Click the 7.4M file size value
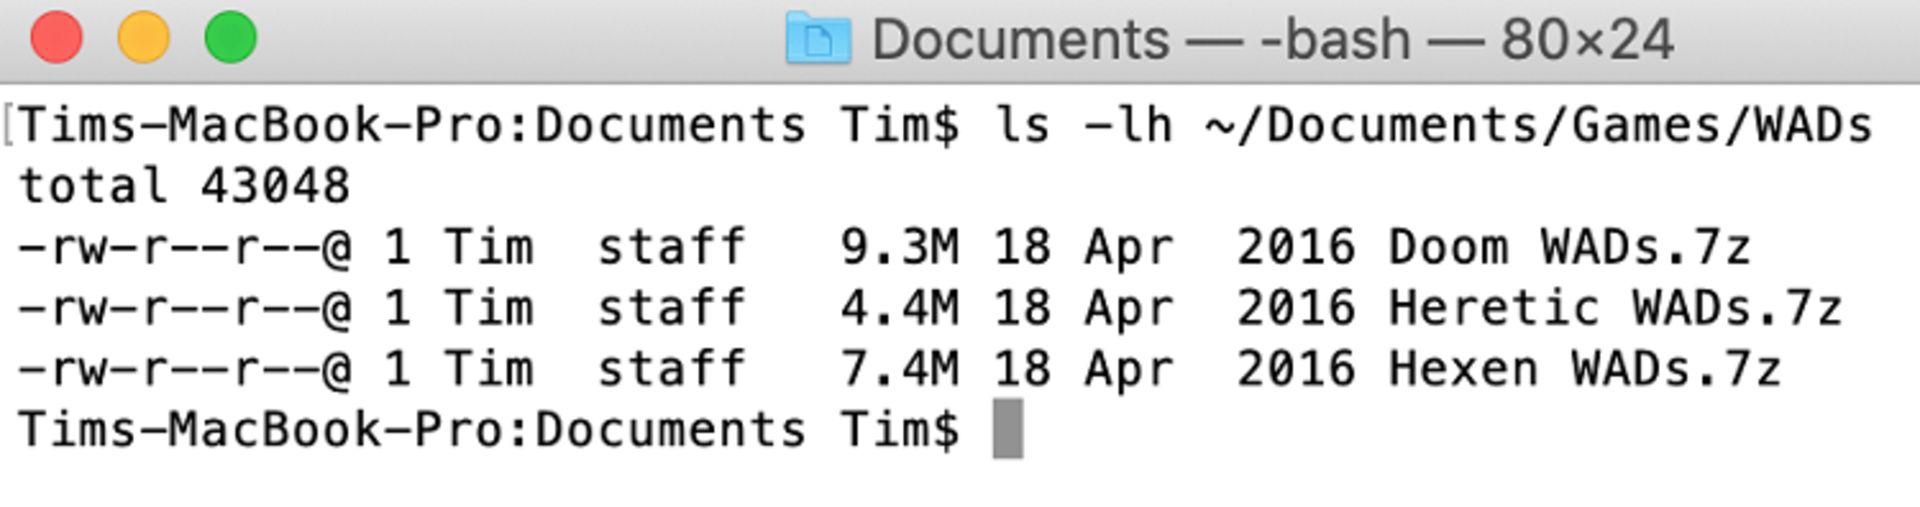 point(899,369)
